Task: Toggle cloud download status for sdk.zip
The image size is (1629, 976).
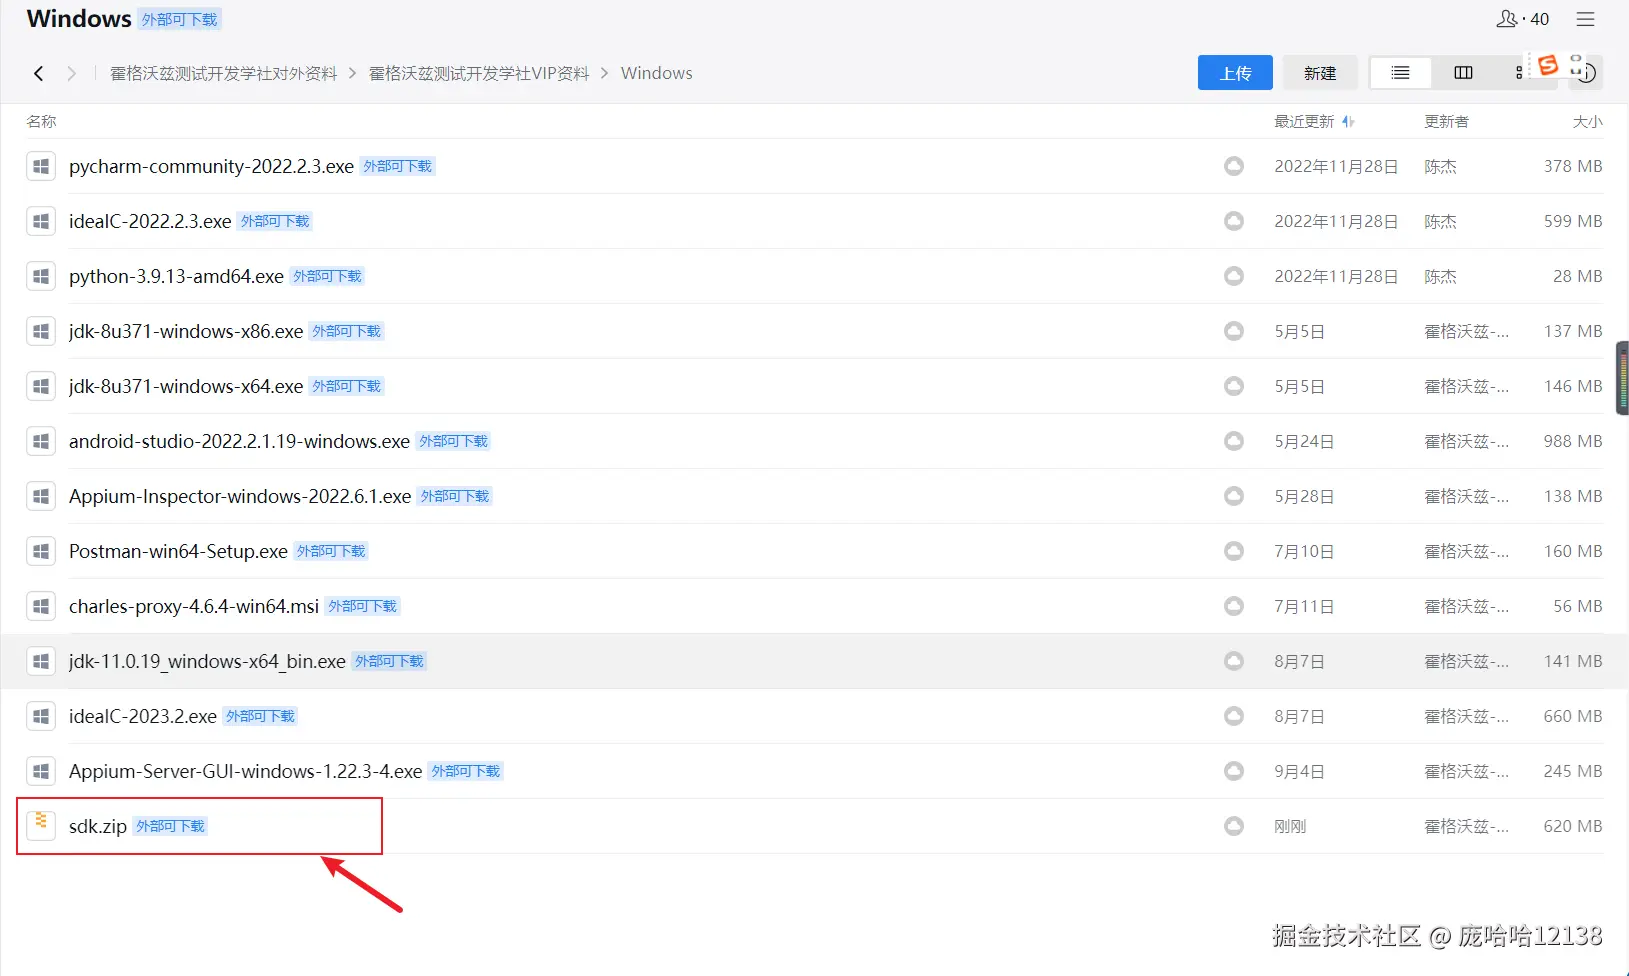Action: pos(1233,825)
